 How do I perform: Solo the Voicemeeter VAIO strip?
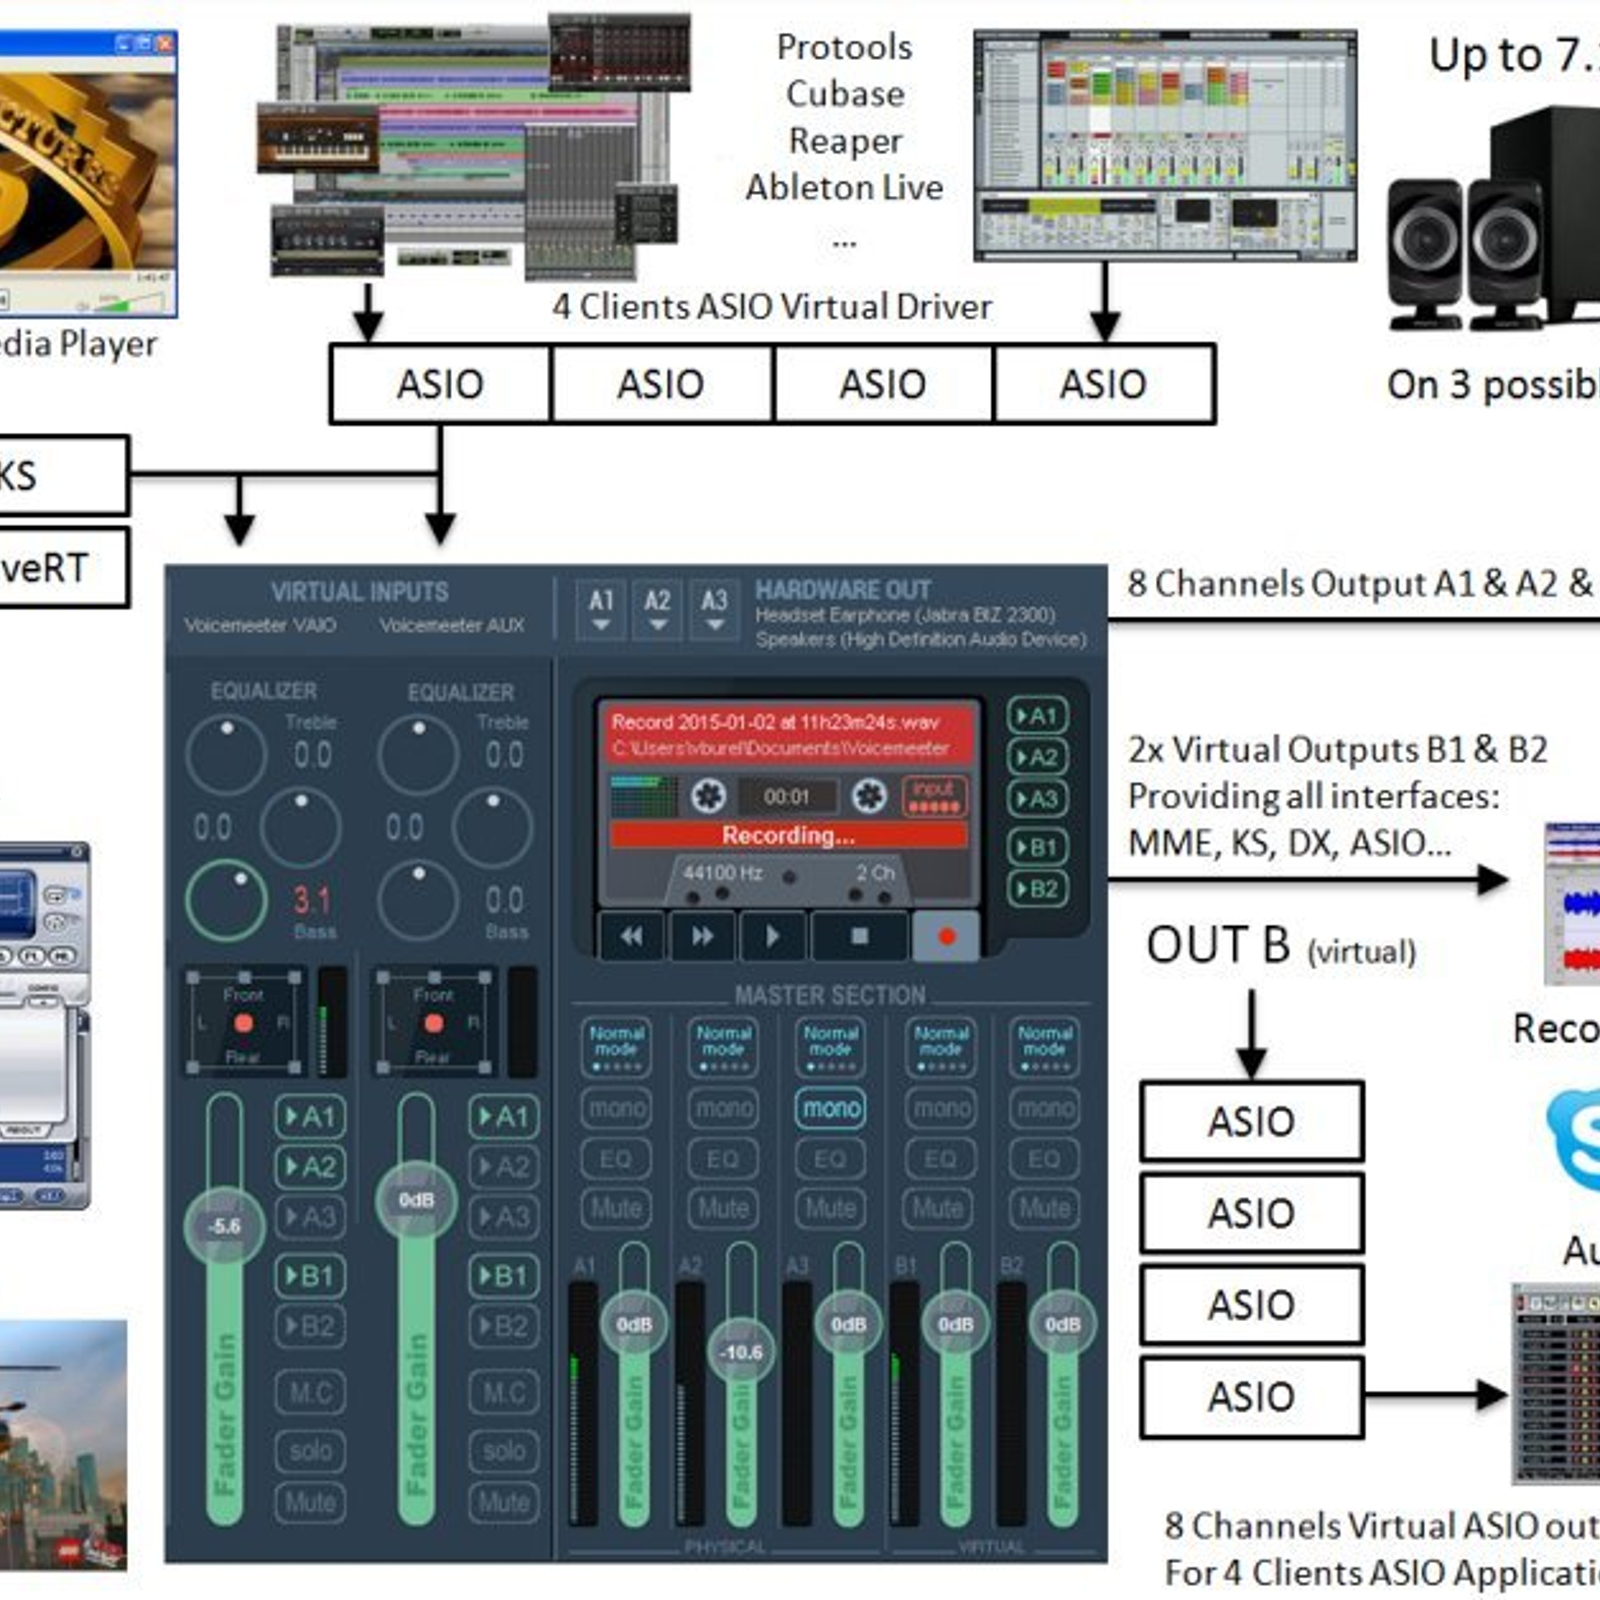[311, 1451]
